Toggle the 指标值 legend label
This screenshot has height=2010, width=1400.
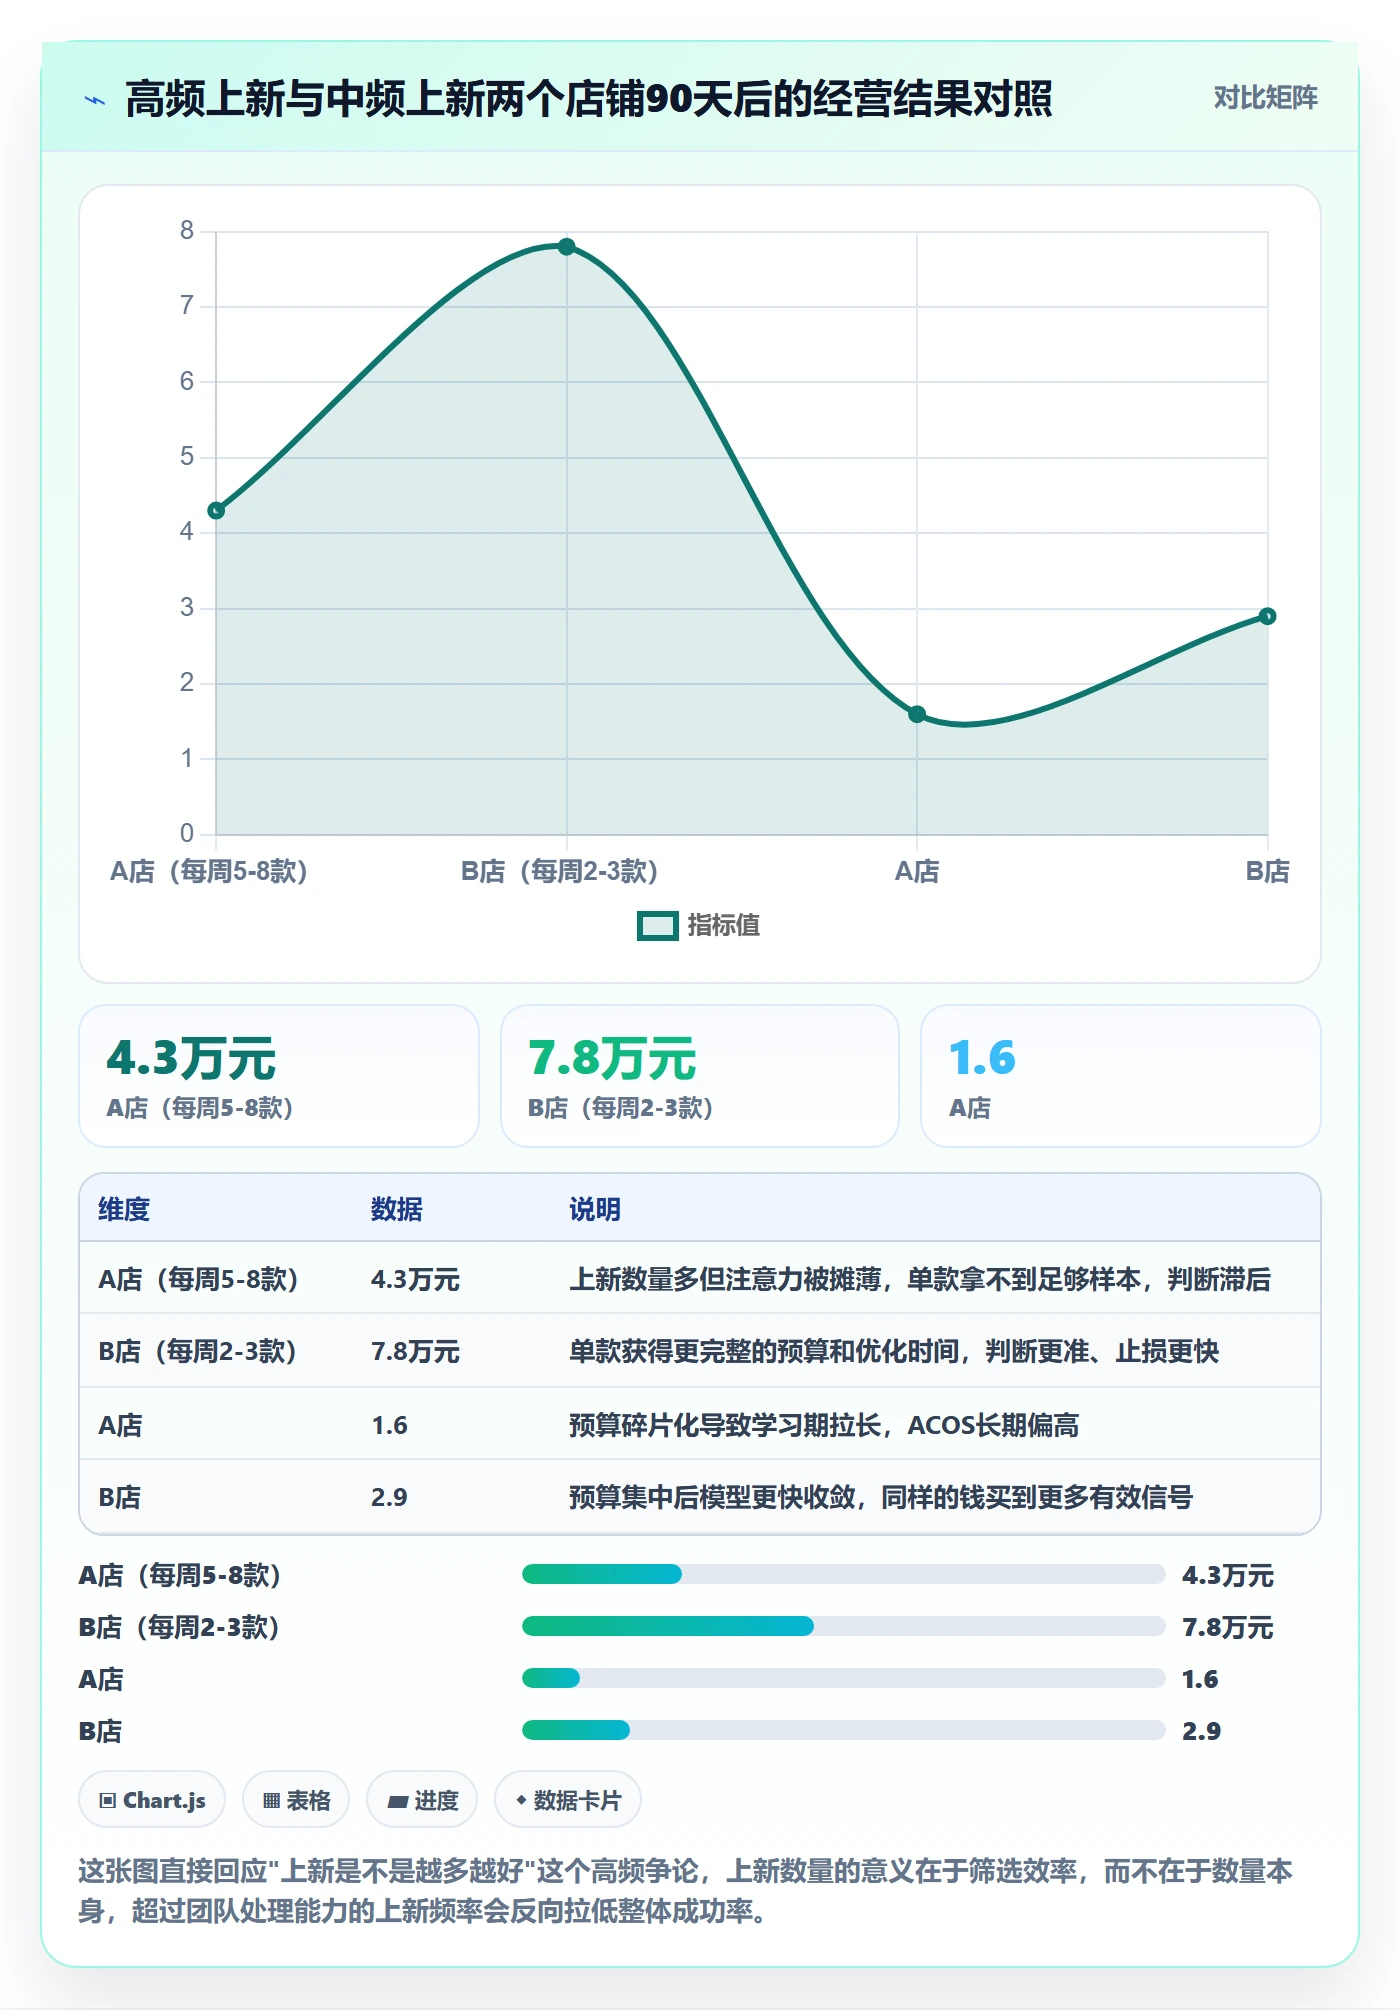pos(724,926)
